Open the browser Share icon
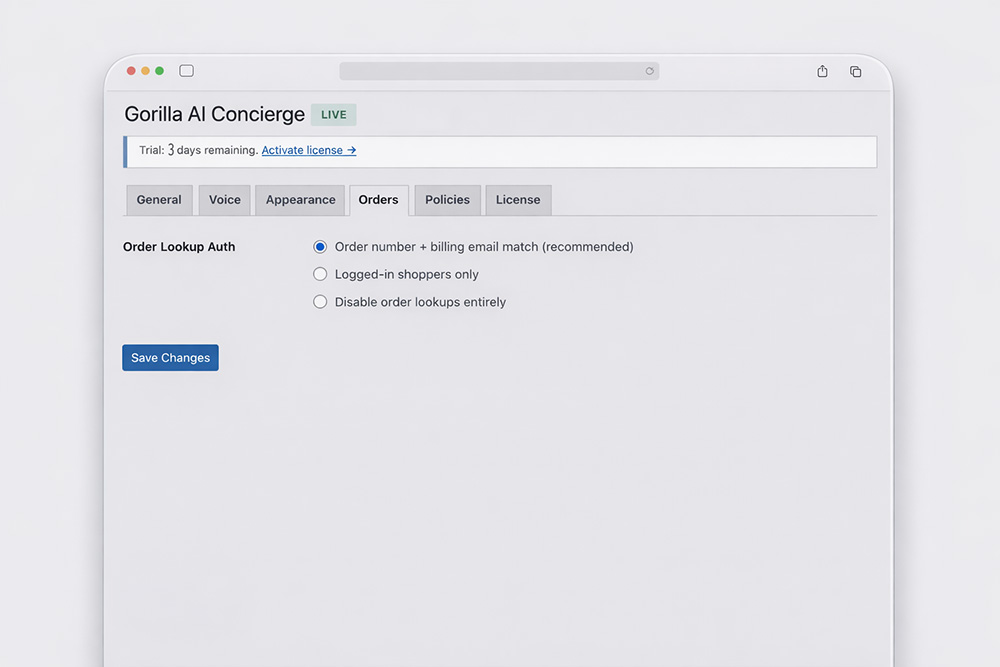The height and width of the screenshot is (667, 1000). [822, 71]
